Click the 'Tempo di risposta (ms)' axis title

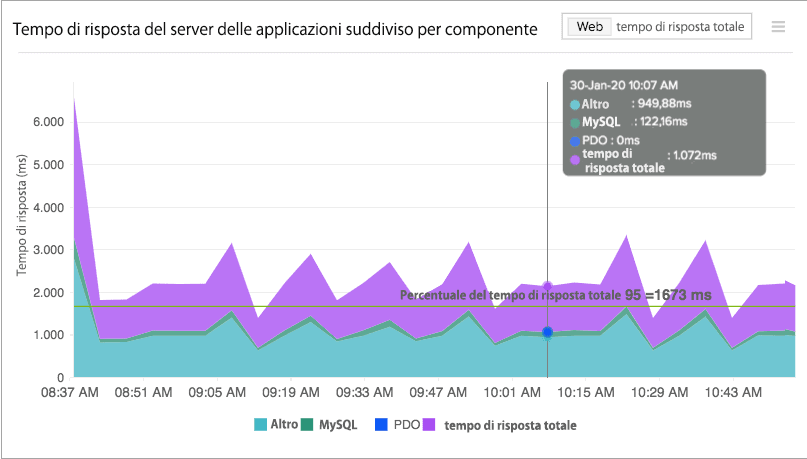pyautogui.click(x=21, y=215)
